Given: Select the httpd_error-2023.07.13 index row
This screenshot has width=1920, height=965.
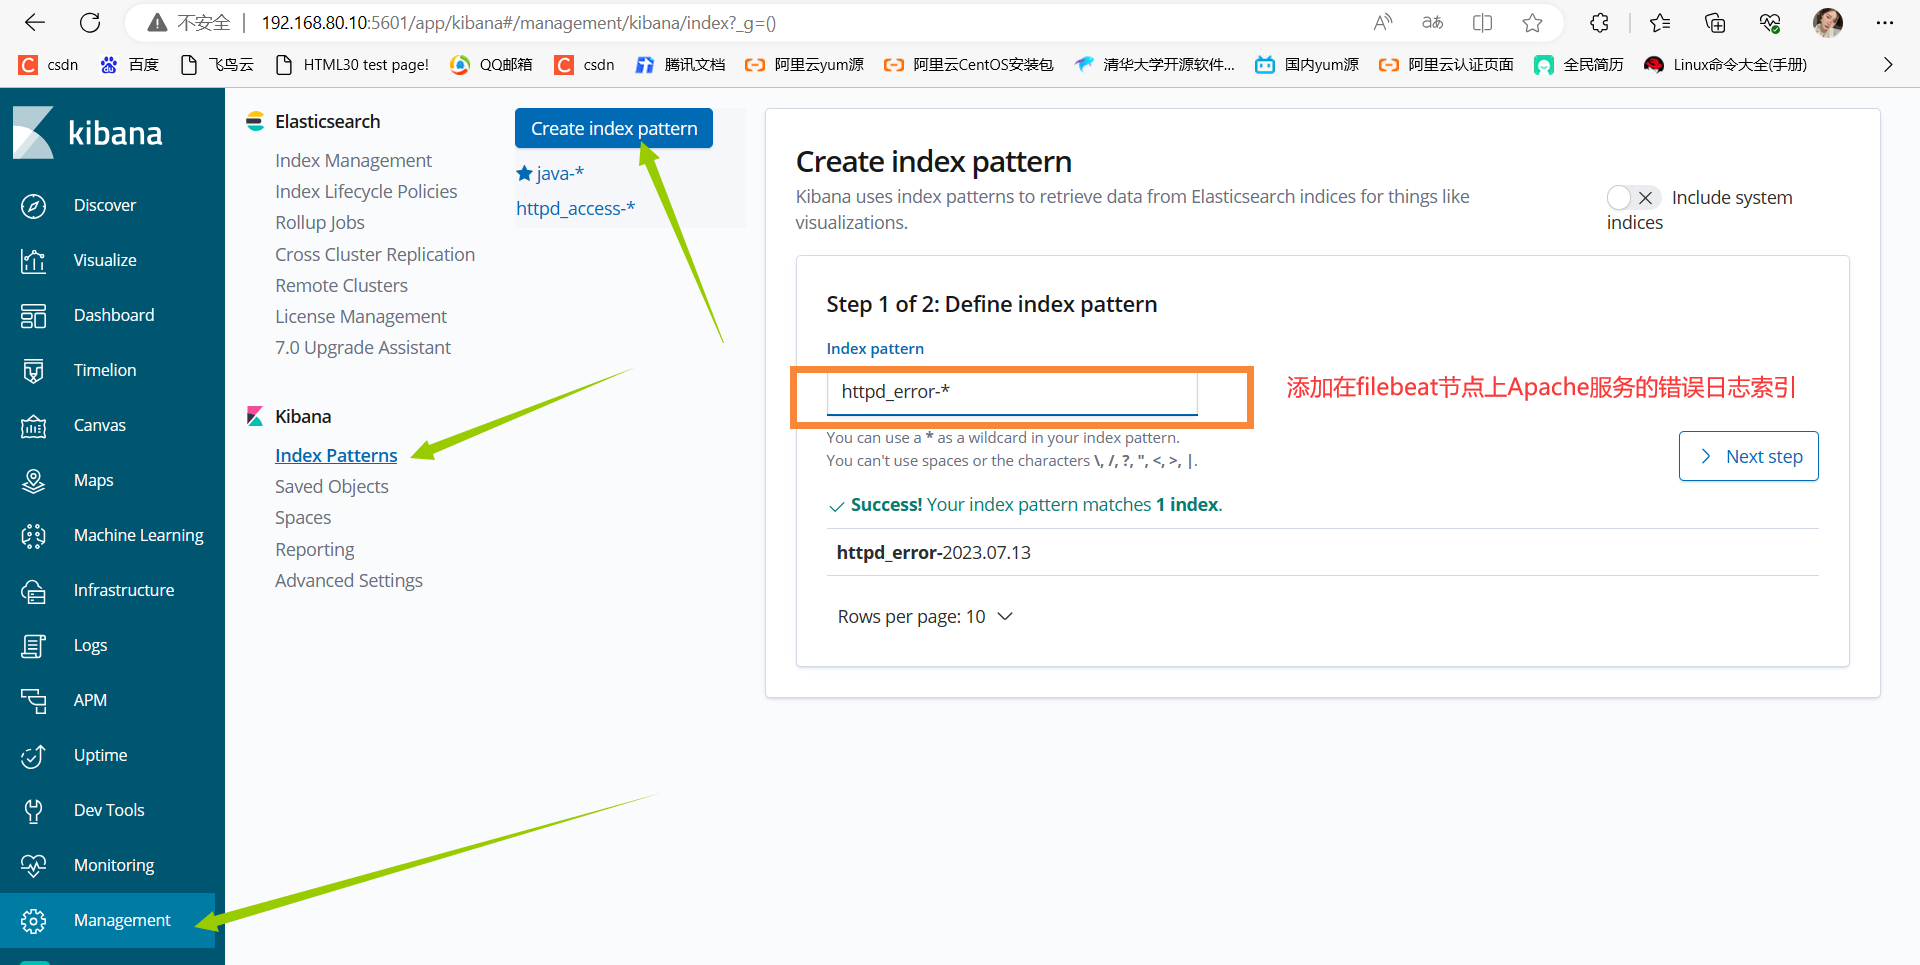Looking at the screenshot, I should (x=1322, y=552).
